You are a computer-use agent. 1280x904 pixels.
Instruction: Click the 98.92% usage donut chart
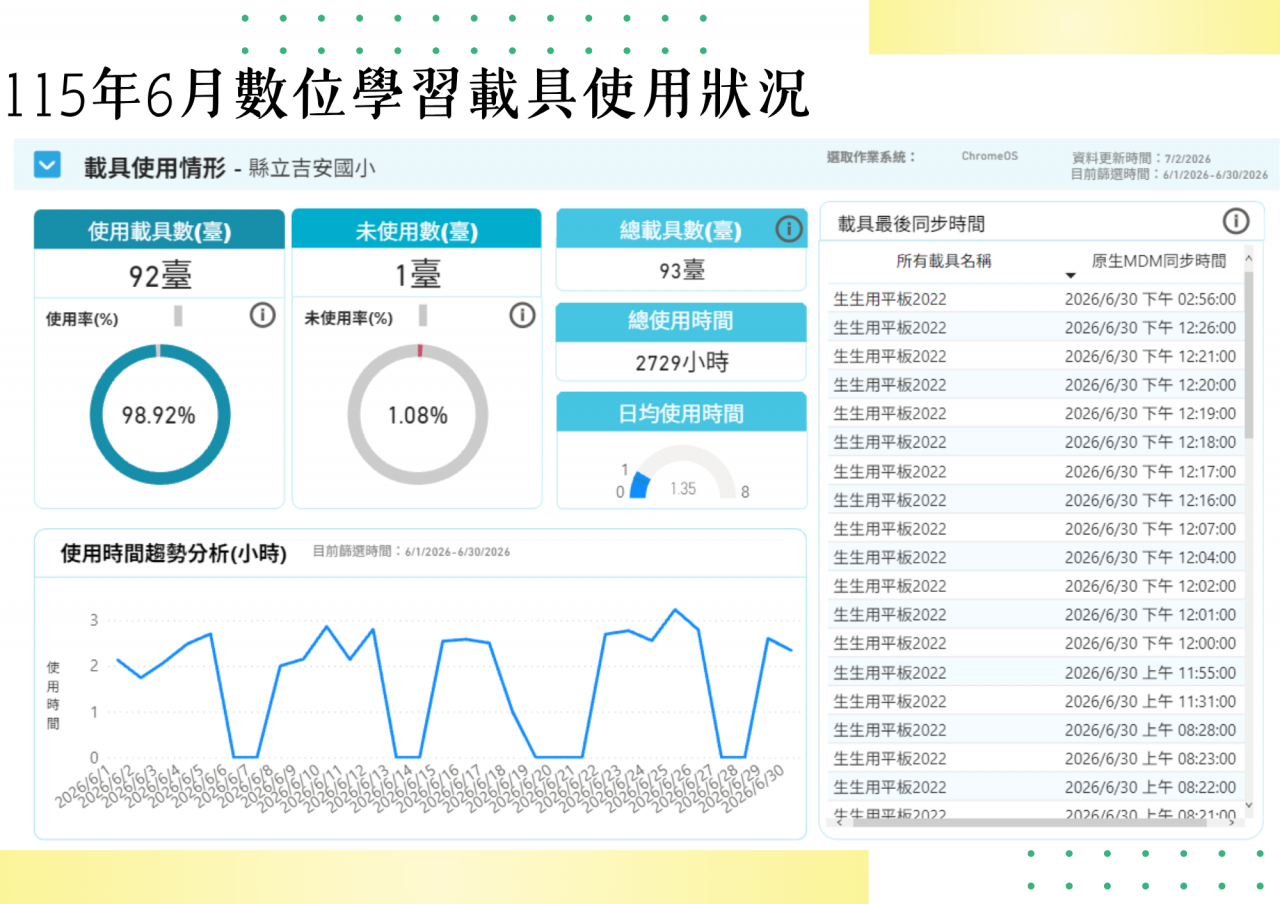[159, 415]
